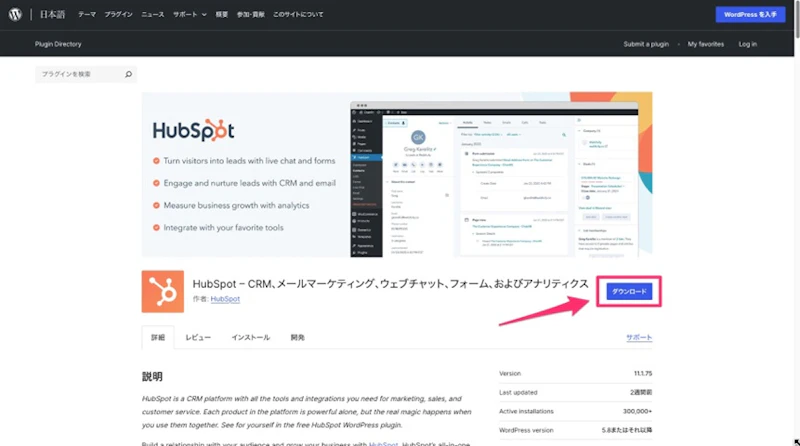Select the 詳細 tab

(158, 337)
